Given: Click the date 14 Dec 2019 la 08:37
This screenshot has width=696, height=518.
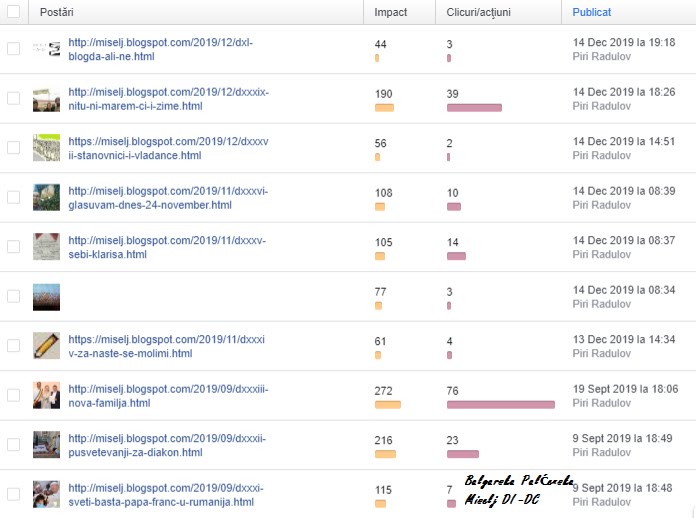Looking at the screenshot, I should (624, 241).
